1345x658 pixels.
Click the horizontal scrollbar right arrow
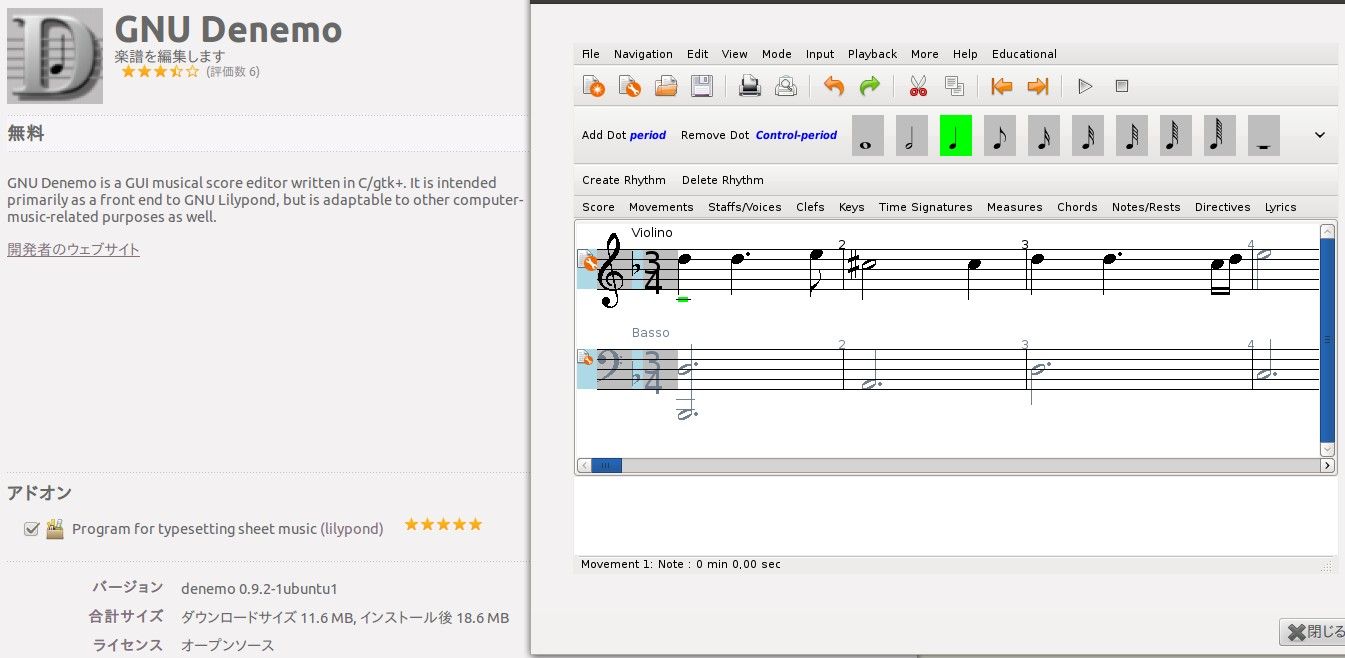pos(1328,465)
